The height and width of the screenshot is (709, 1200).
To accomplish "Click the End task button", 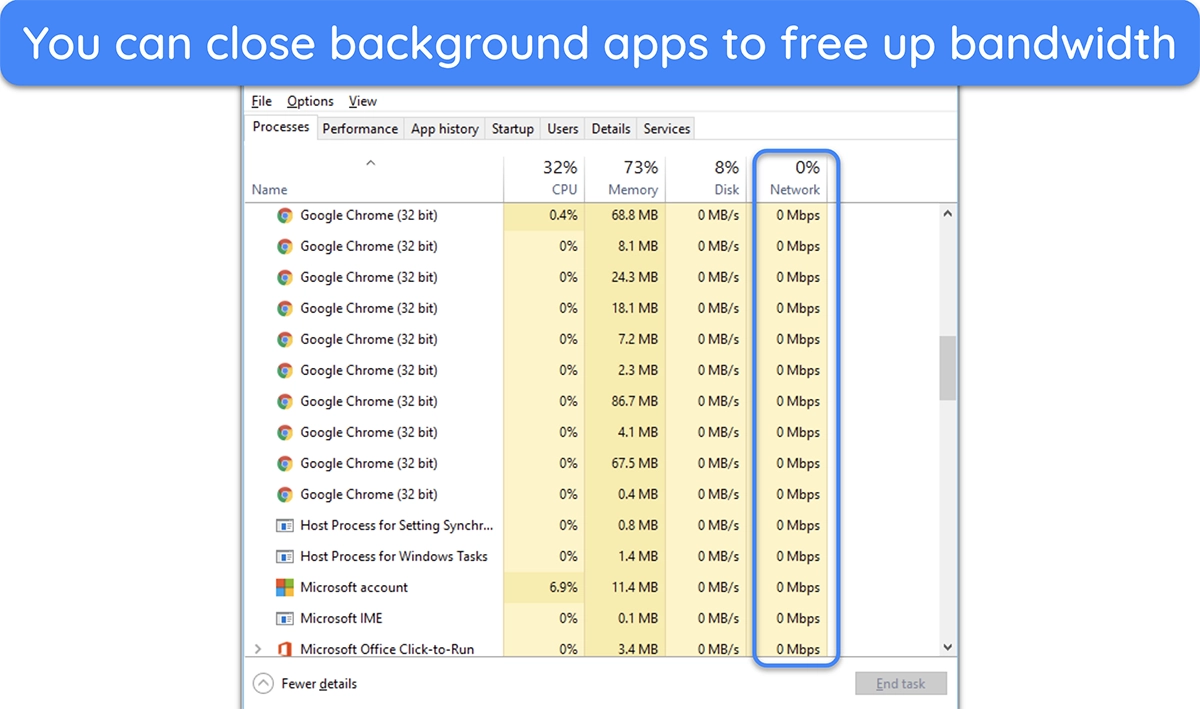I will pyautogui.click(x=901, y=684).
